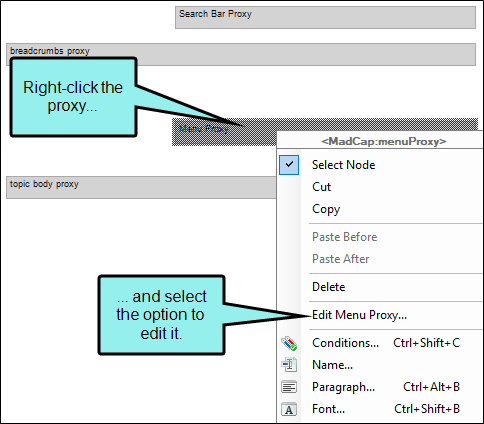Select the topic body proxy block
Screen dimensions: 484x424
(141, 188)
